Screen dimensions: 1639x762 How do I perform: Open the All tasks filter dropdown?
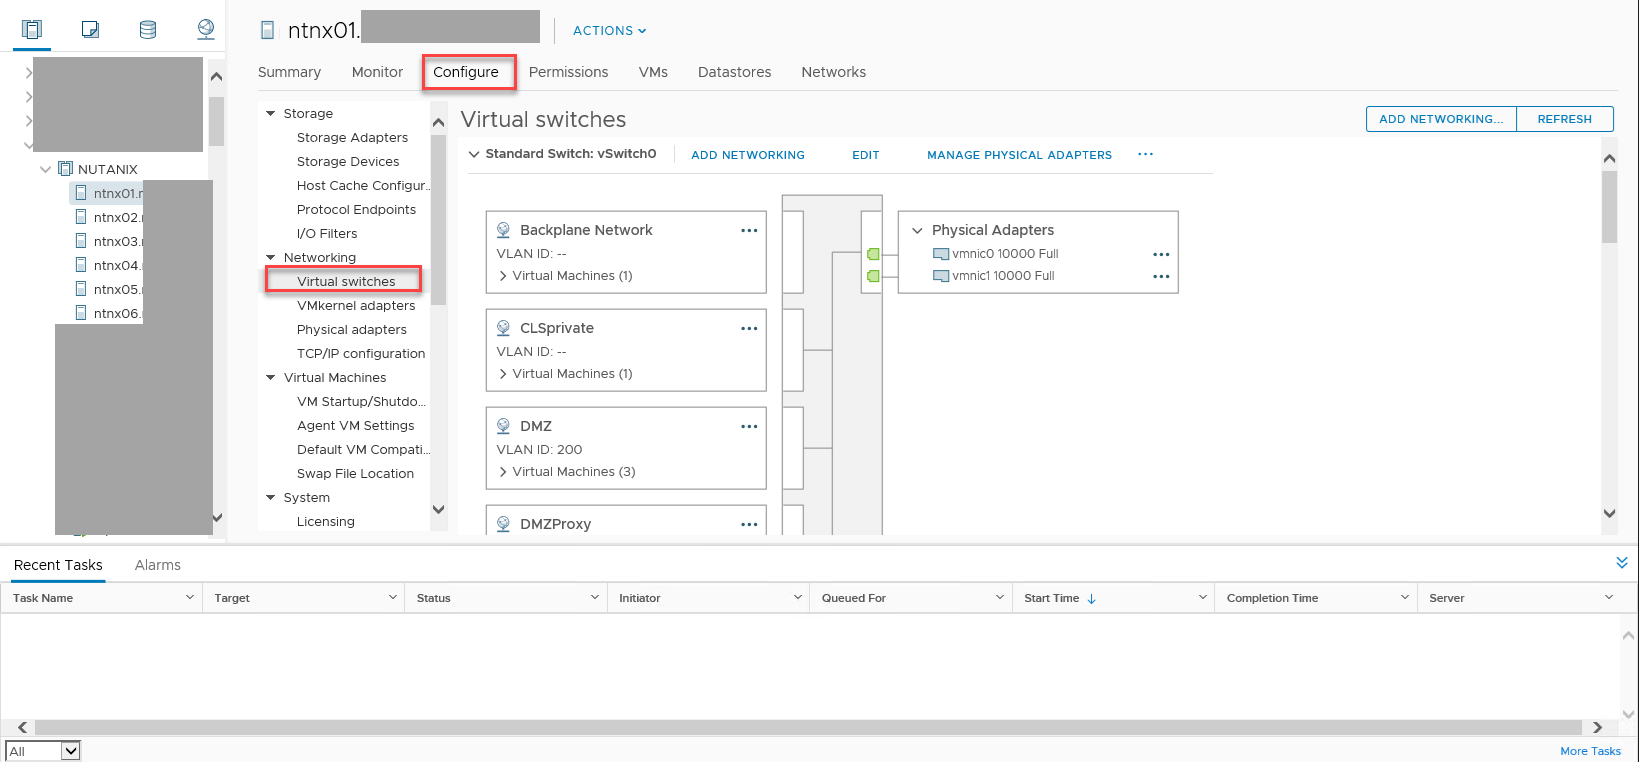(x=43, y=751)
